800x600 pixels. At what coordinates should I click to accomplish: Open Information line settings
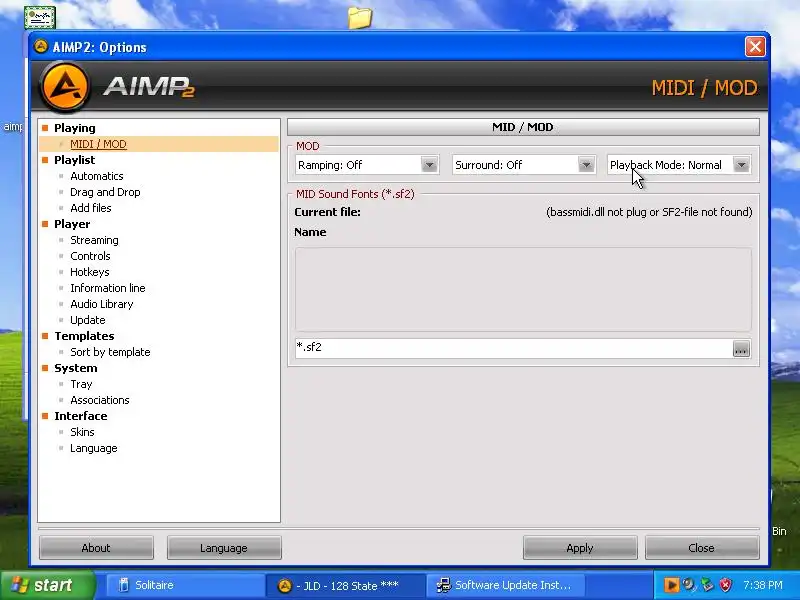coord(108,288)
